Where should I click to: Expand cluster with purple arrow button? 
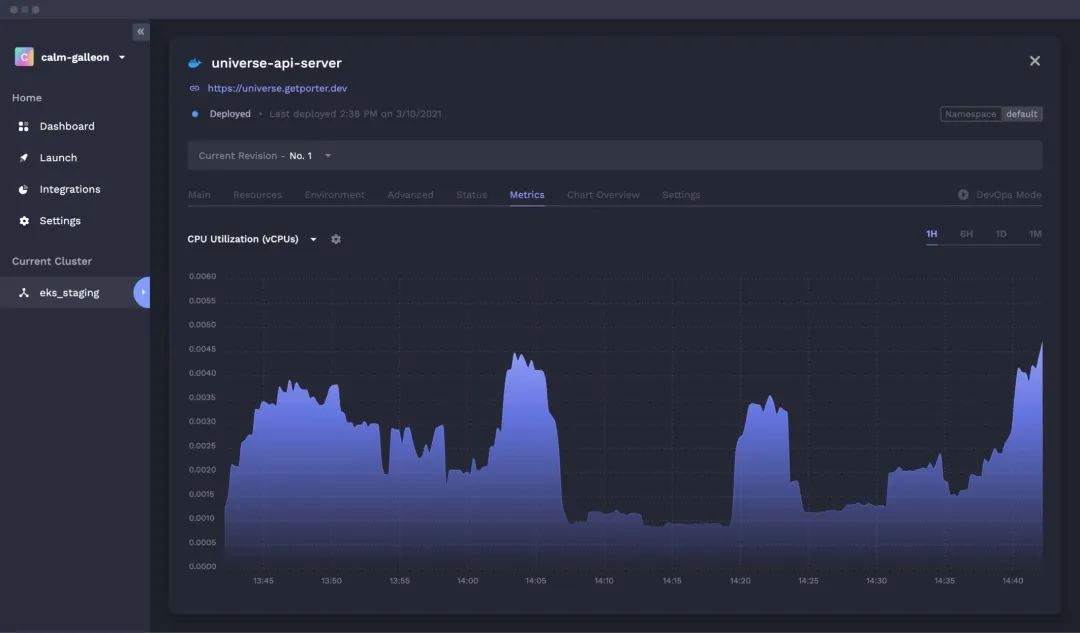coord(142,292)
